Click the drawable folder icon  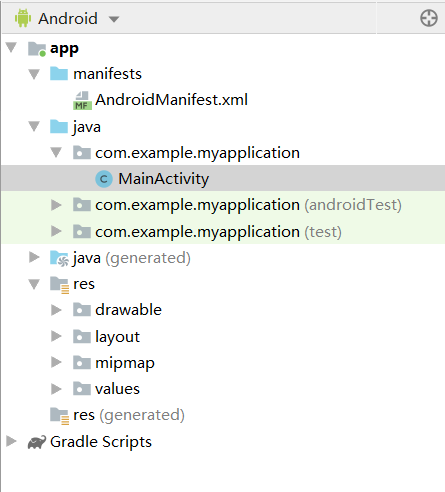82,310
